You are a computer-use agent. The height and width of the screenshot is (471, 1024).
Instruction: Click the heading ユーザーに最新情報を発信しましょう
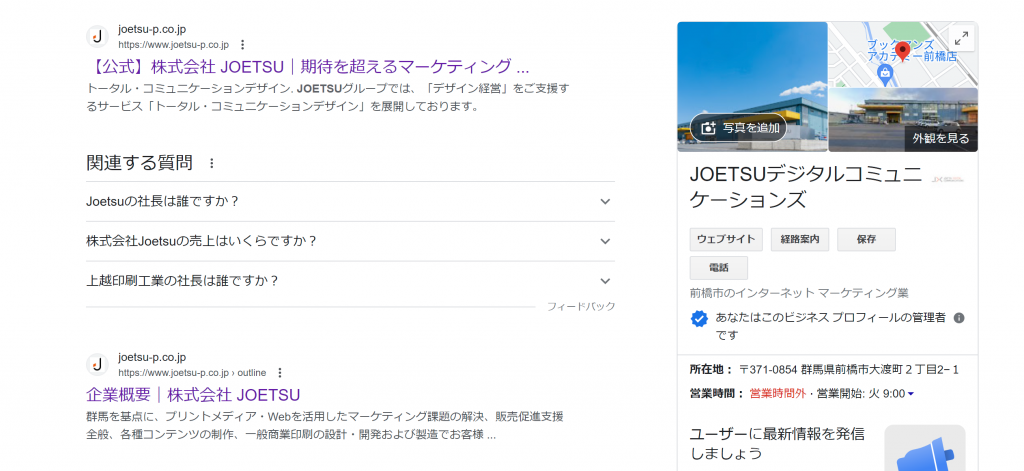[778, 443]
